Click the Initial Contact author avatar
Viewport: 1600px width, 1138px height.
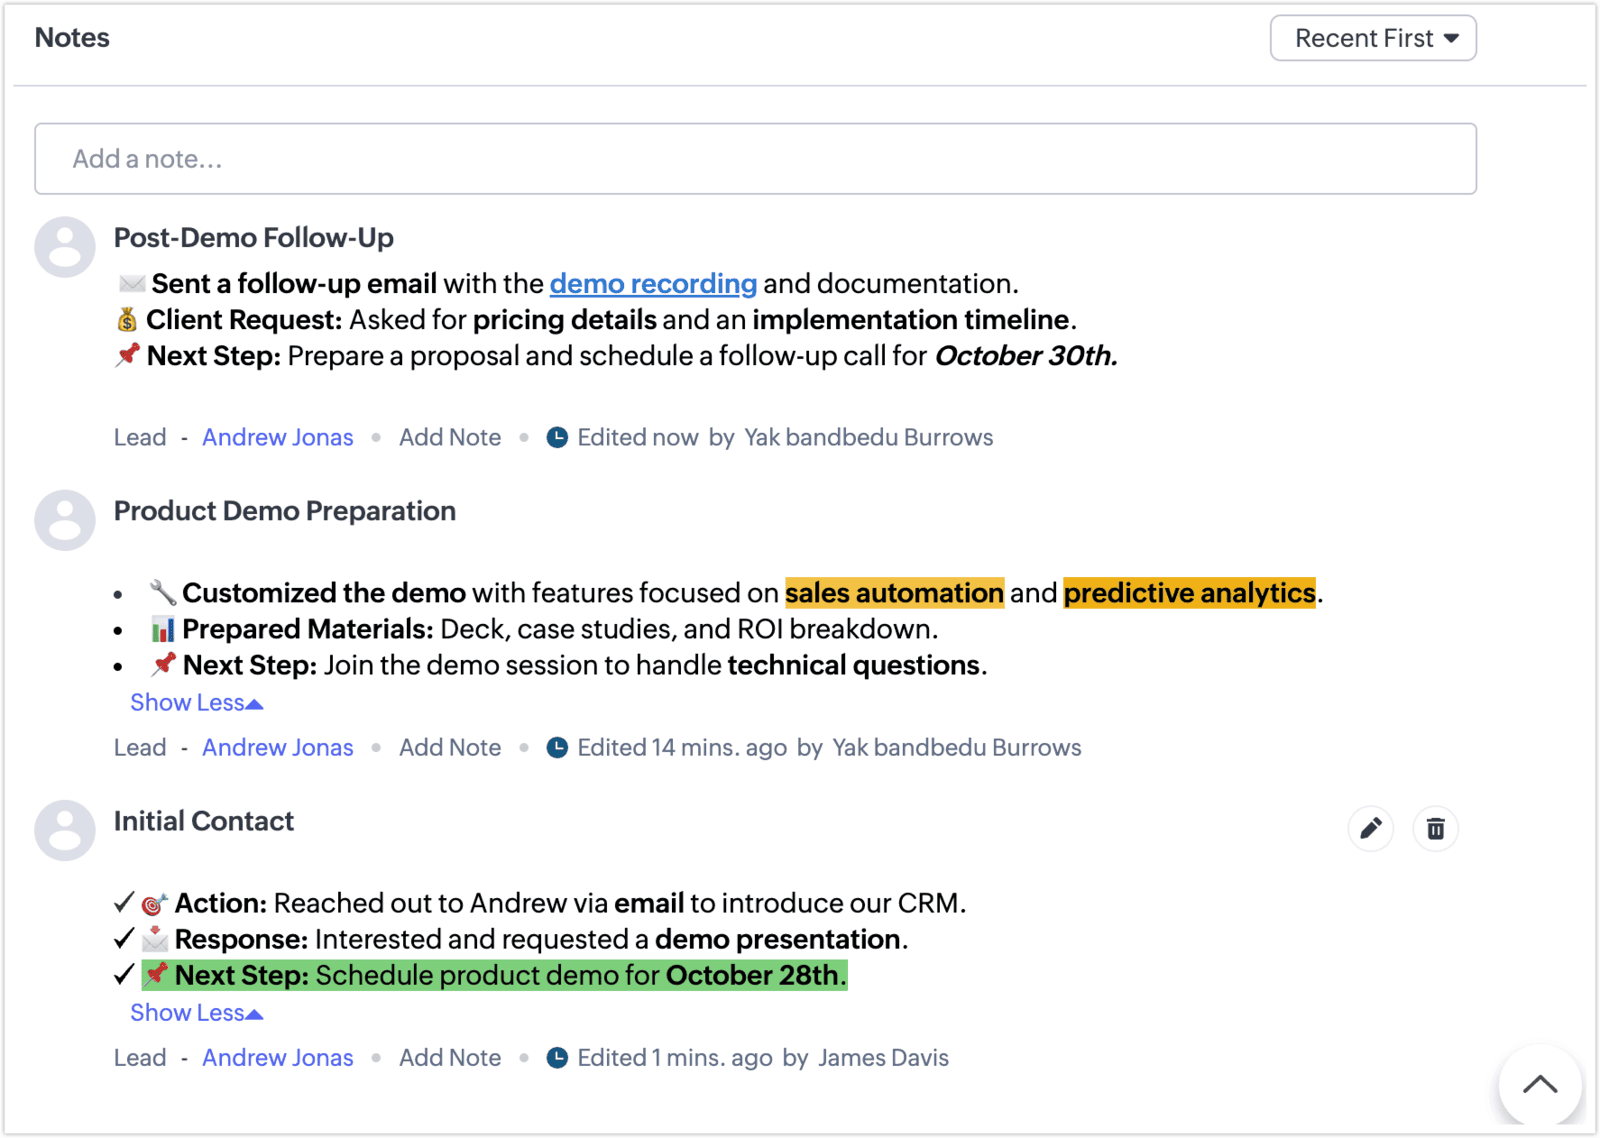(x=65, y=830)
